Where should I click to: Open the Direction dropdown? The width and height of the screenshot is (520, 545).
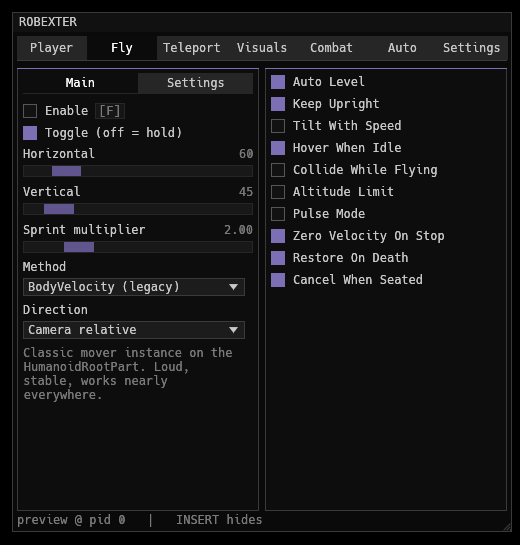click(134, 330)
